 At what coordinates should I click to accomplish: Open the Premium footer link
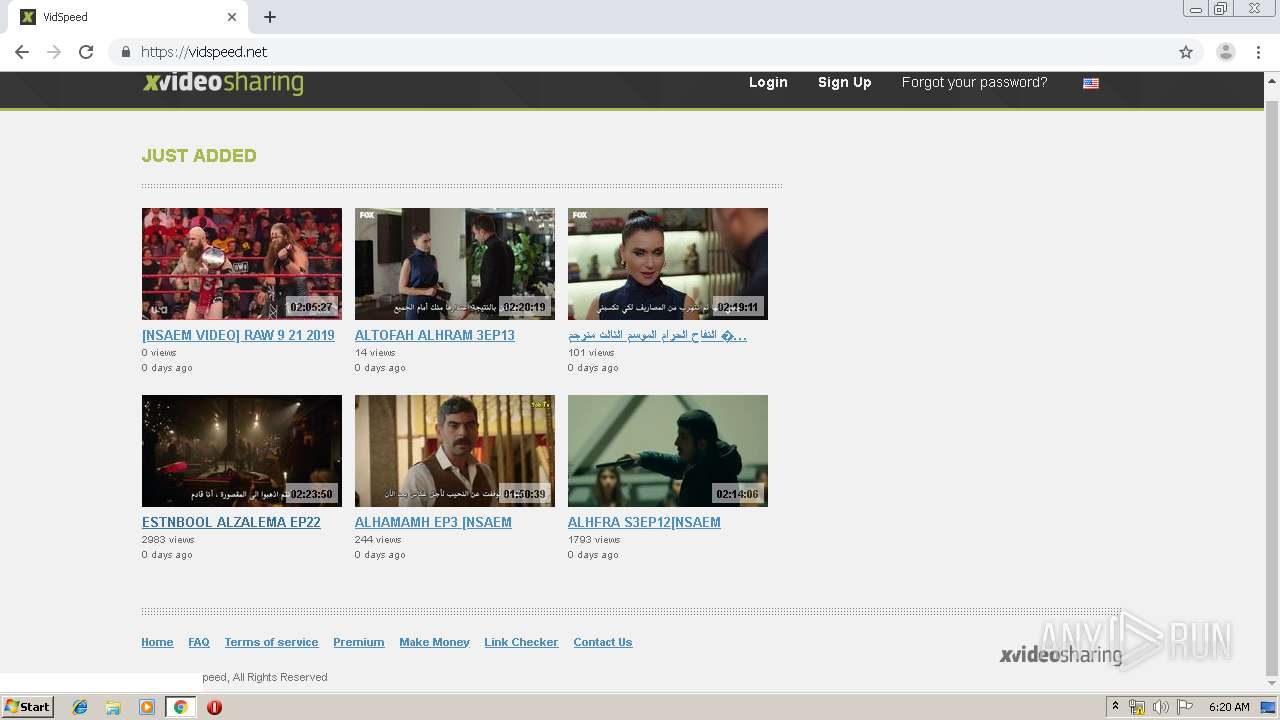(359, 642)
